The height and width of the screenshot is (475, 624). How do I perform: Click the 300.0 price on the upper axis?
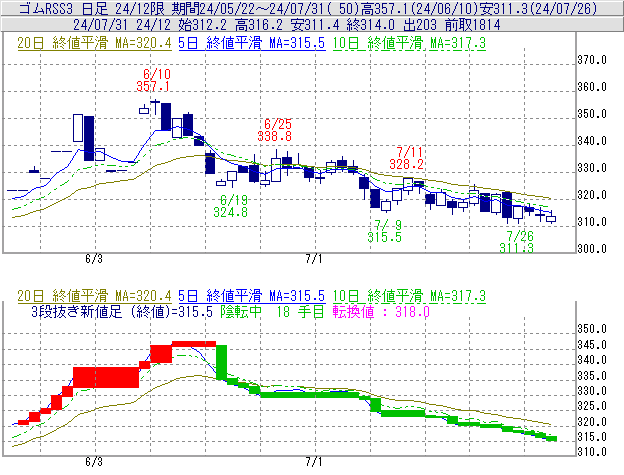pyautogui.click(x=592, y=249)
